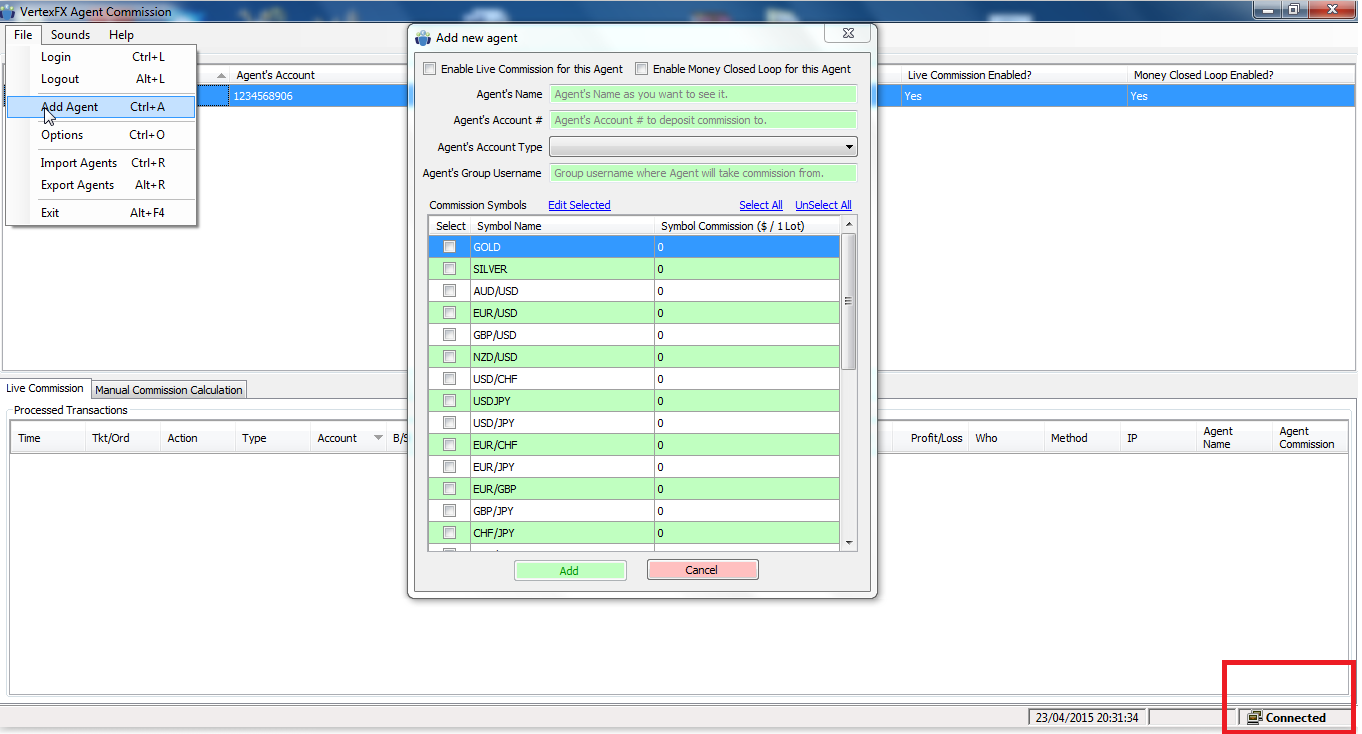Tick the EUR/GBP symbol checkbox
1362x734 pixels.
450,489
